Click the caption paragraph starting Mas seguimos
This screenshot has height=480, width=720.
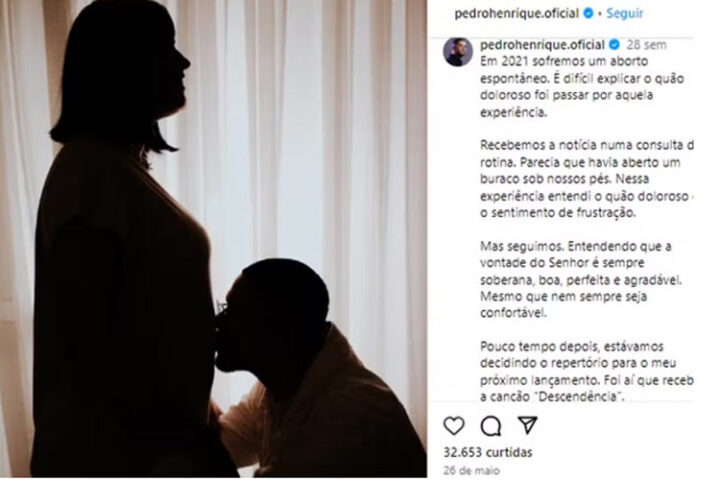click(x=581, y=279)
